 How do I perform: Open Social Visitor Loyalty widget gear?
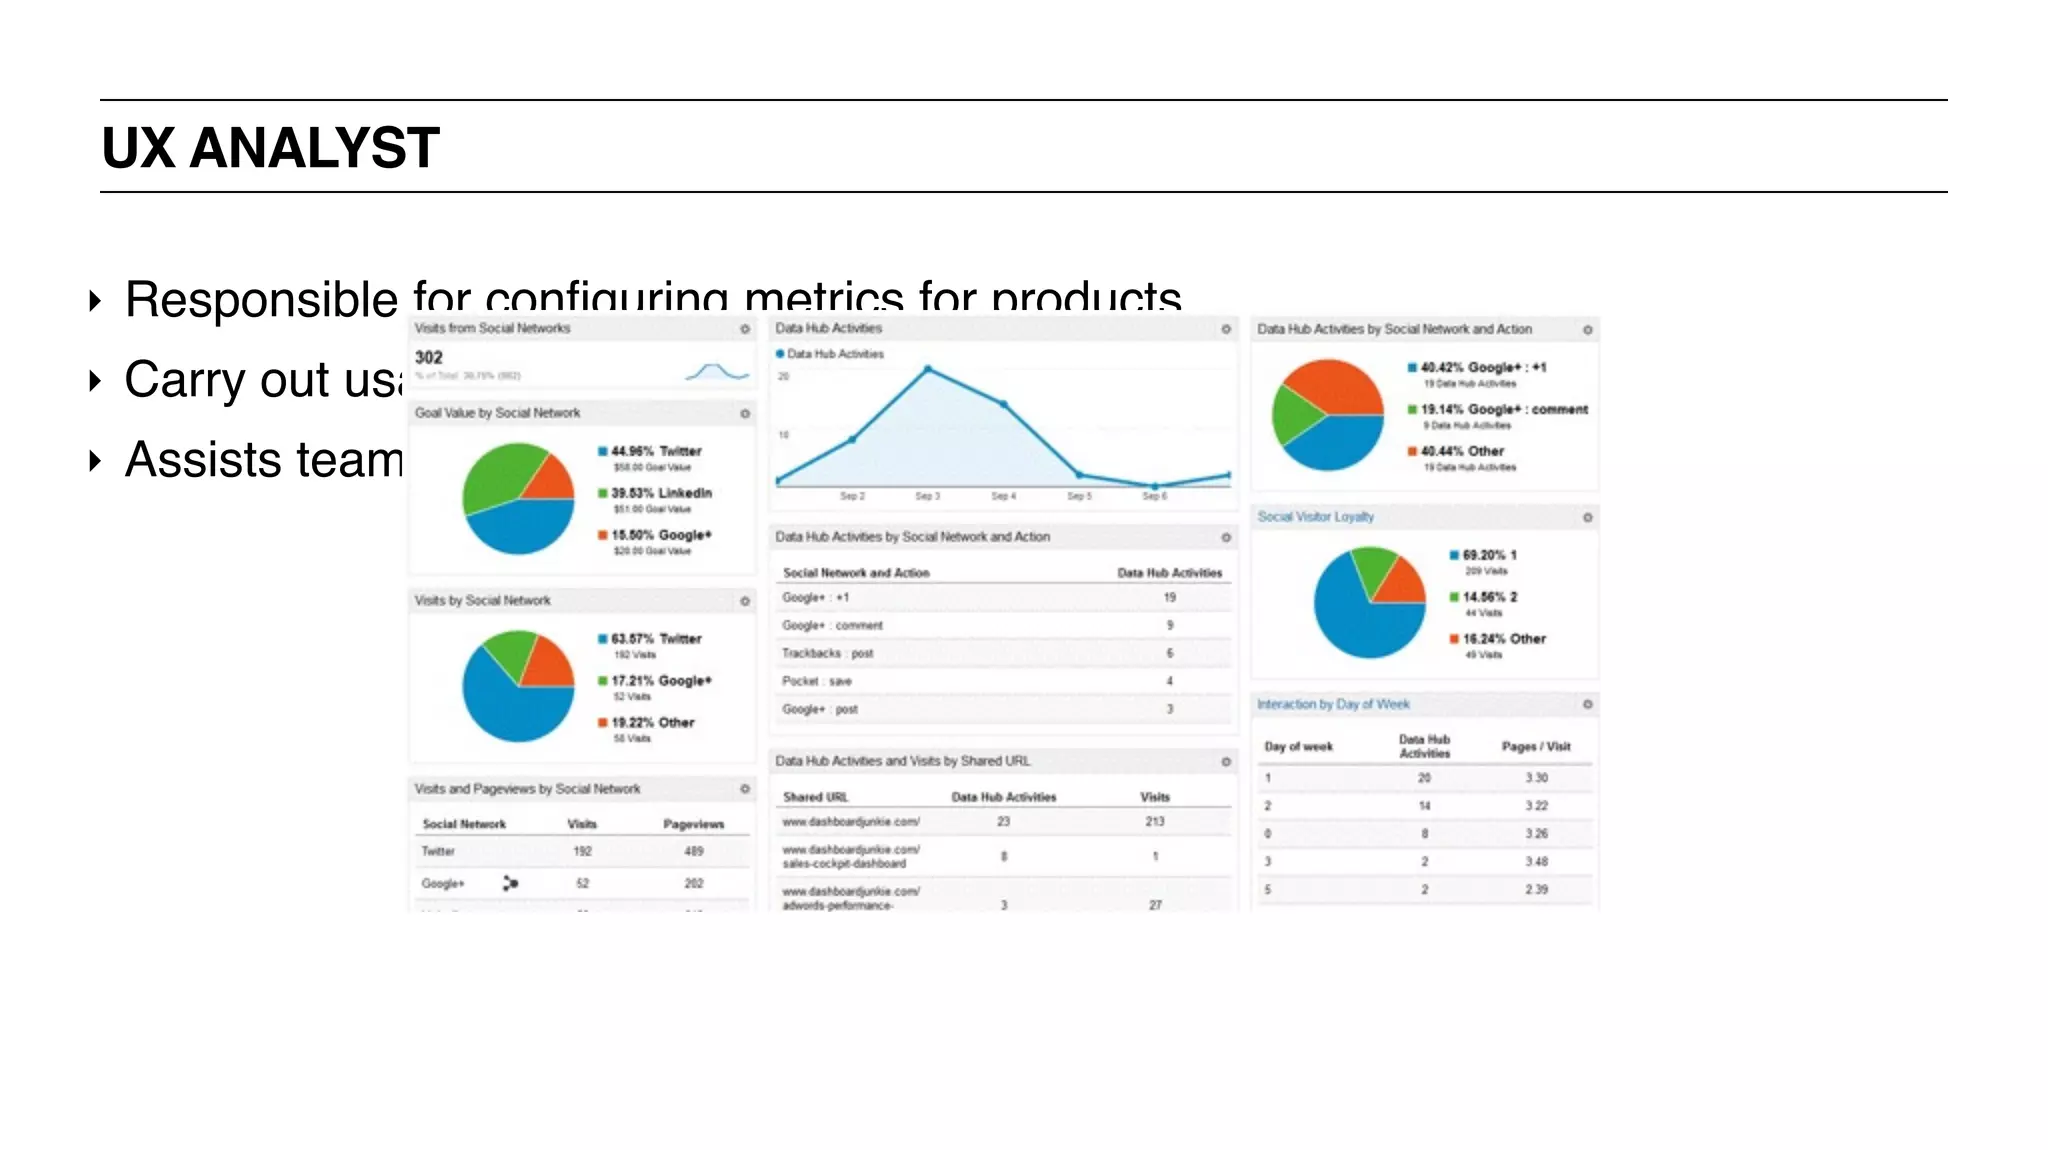coord(1587,517)
